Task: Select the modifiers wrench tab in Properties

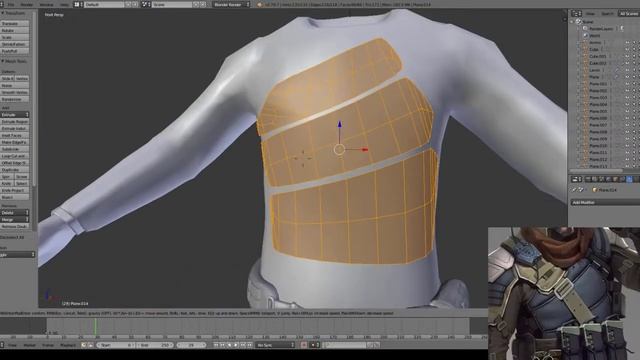Action: click(629, 179)
